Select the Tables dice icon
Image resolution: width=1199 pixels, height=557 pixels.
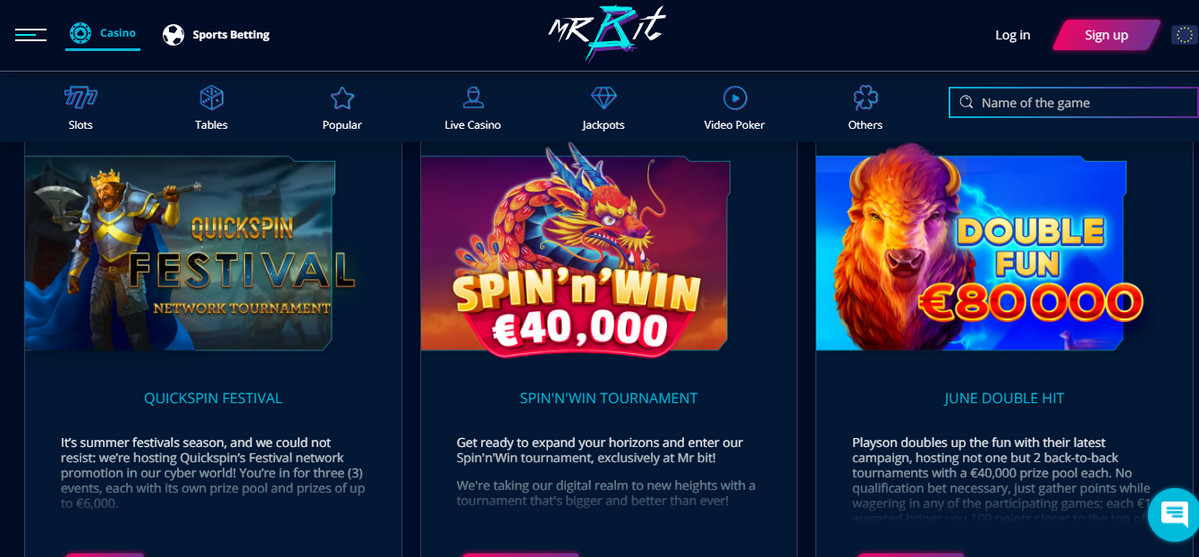coord(211,98)
